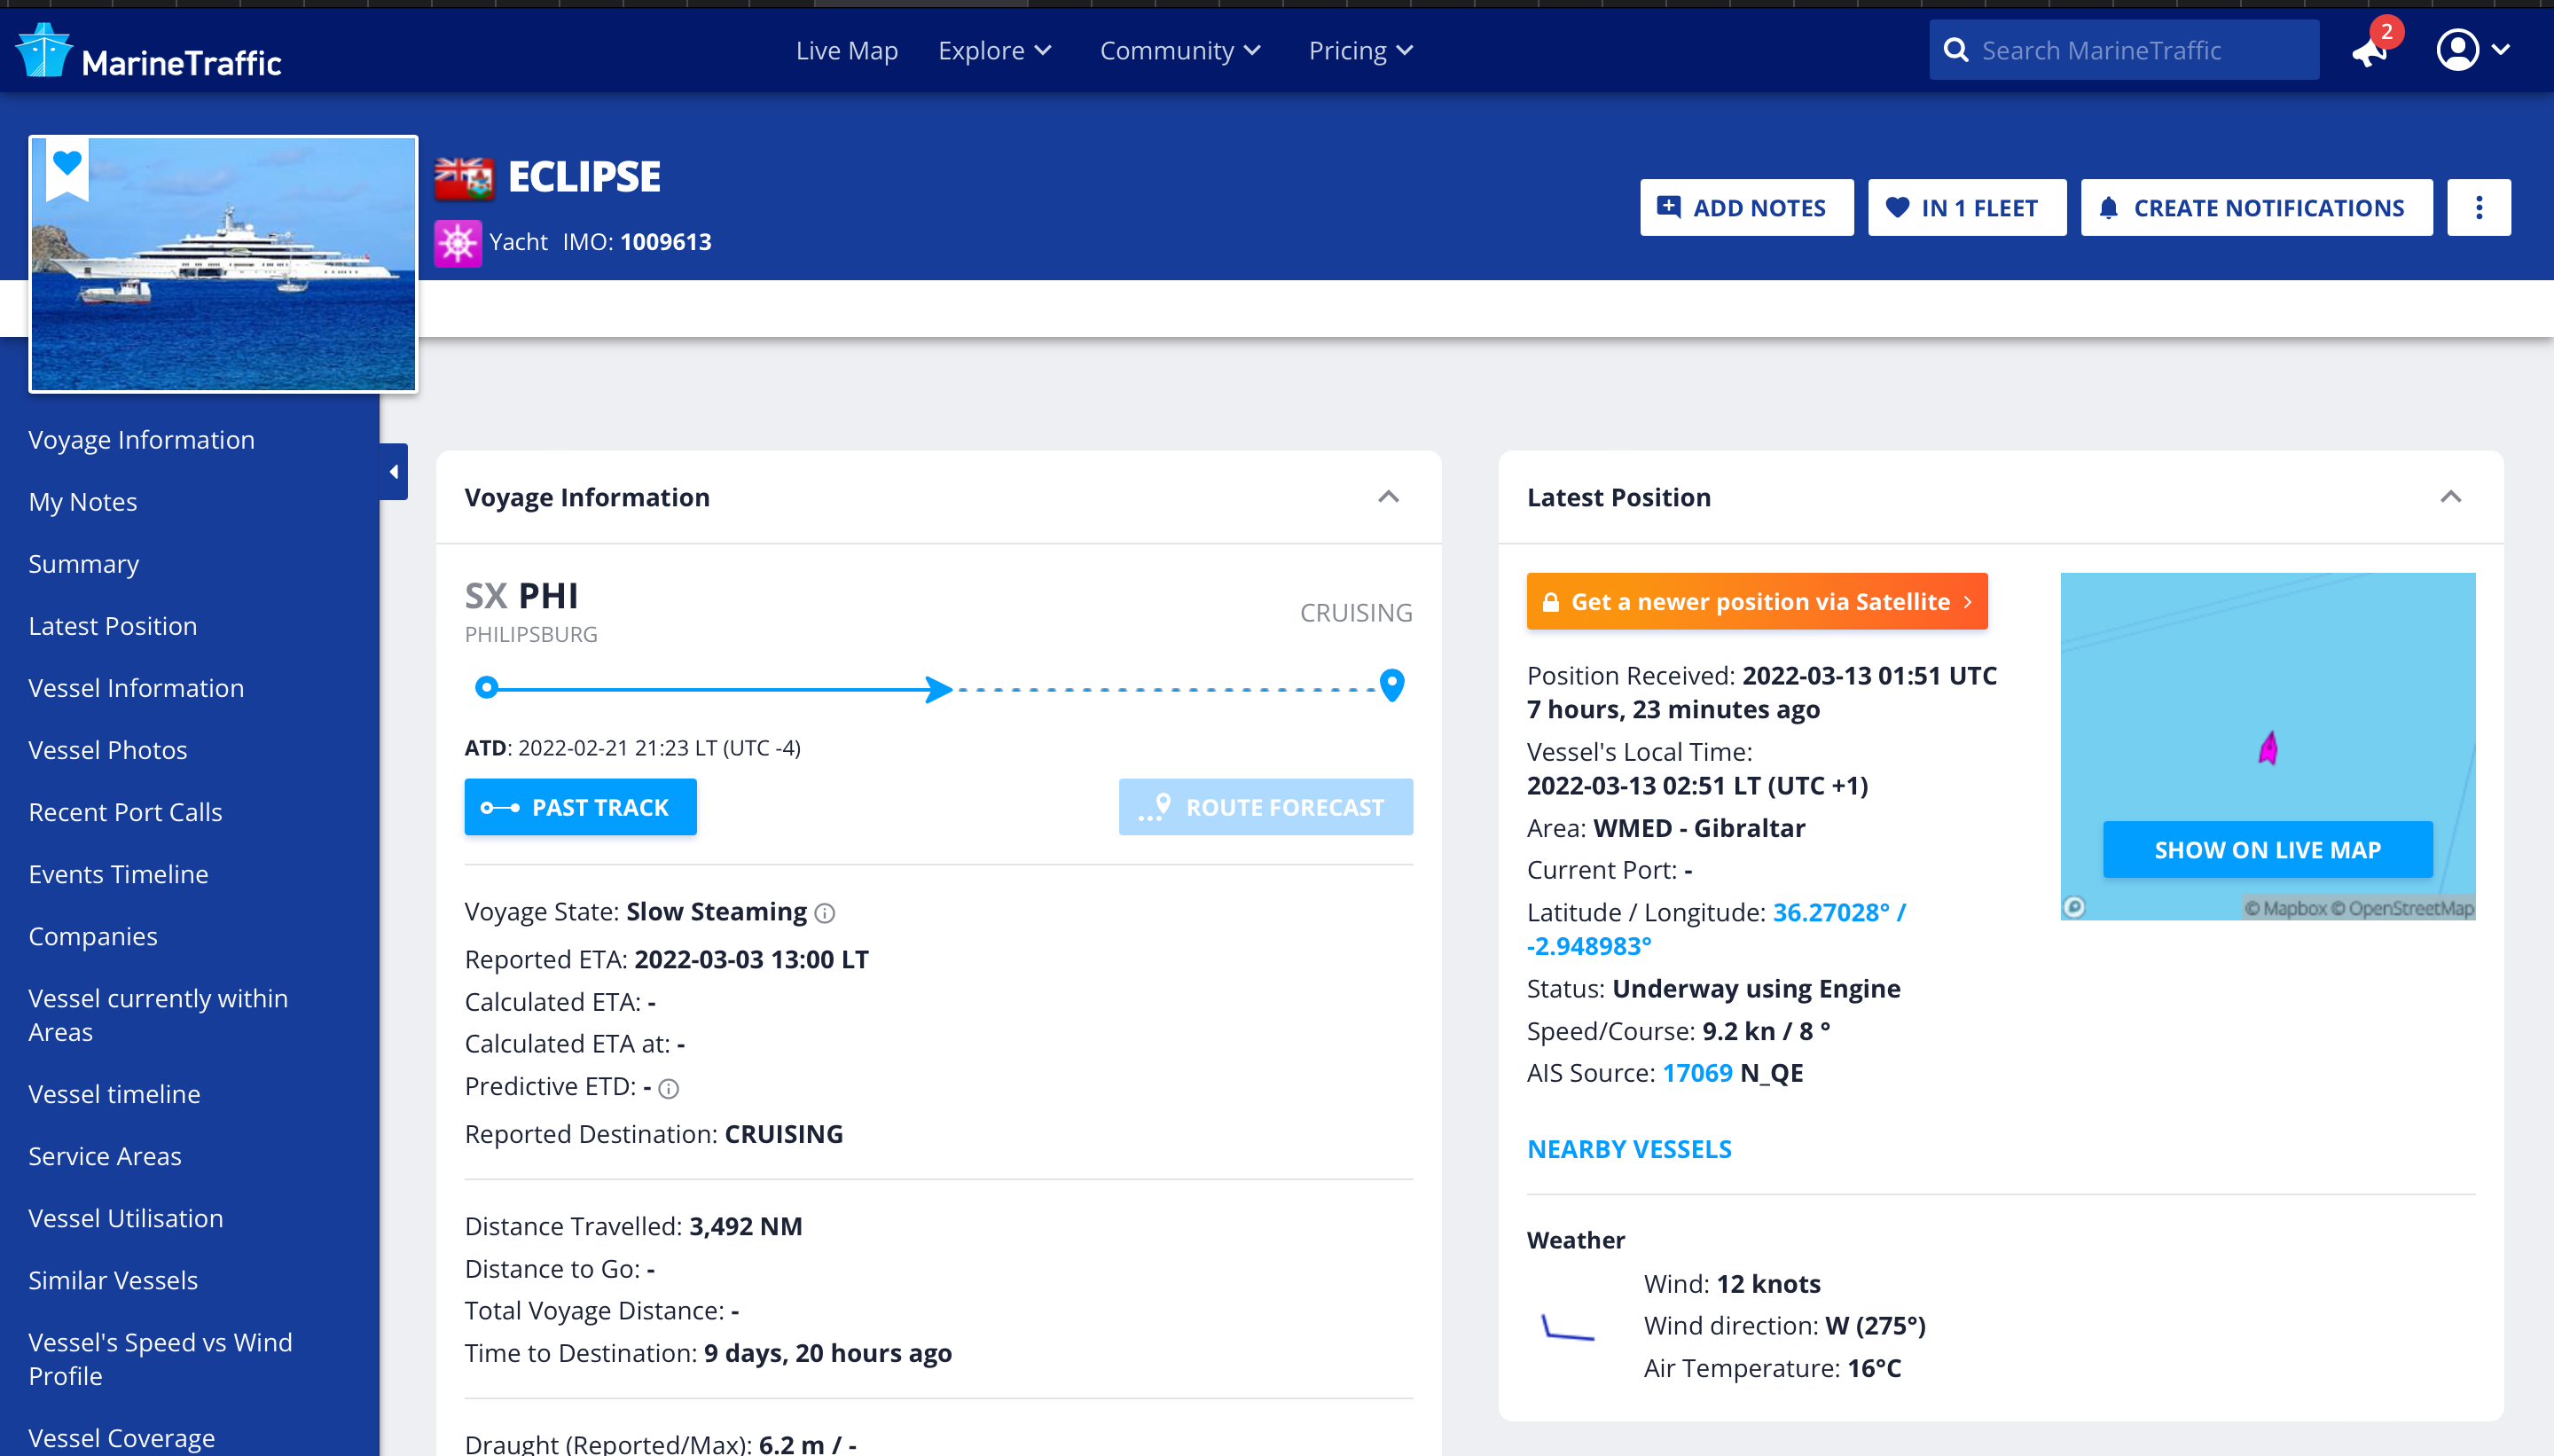Screen dimensions: 2554x1456
Task: Toggle the favorite heart on vessel photo
Action: point(67,163)
